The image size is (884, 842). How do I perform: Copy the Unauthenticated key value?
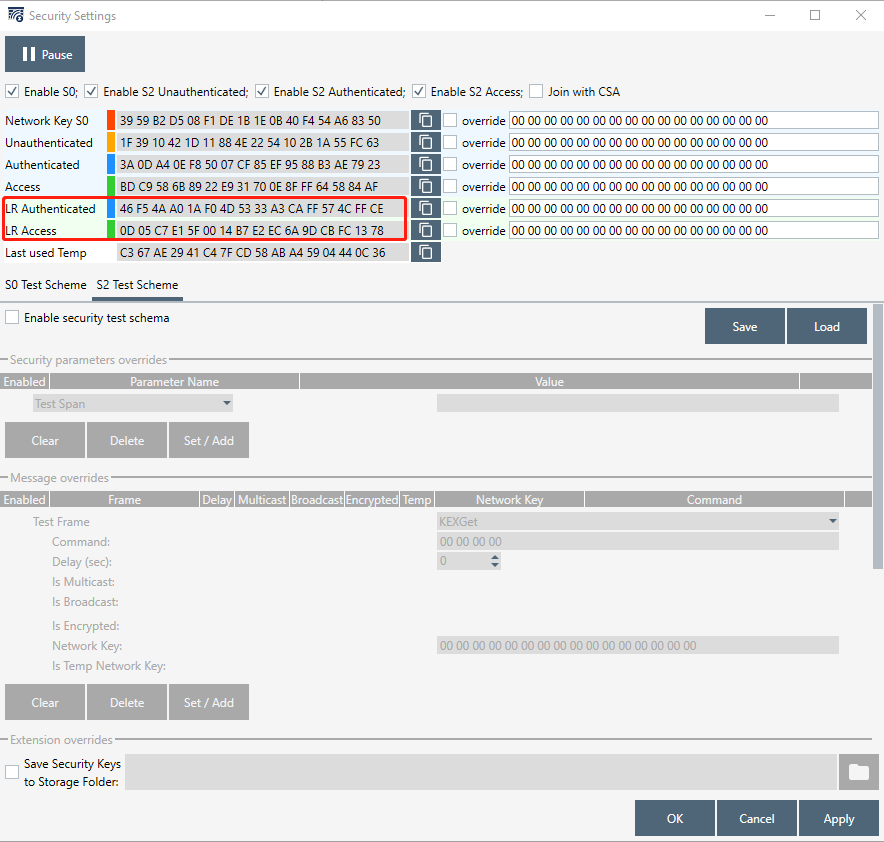click(x=426, y=142)
